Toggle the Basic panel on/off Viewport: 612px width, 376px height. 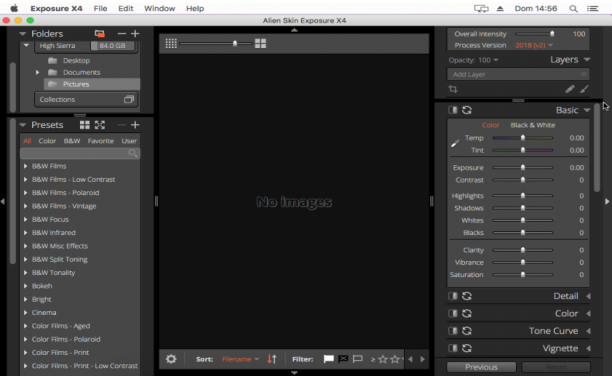(453, 110)
